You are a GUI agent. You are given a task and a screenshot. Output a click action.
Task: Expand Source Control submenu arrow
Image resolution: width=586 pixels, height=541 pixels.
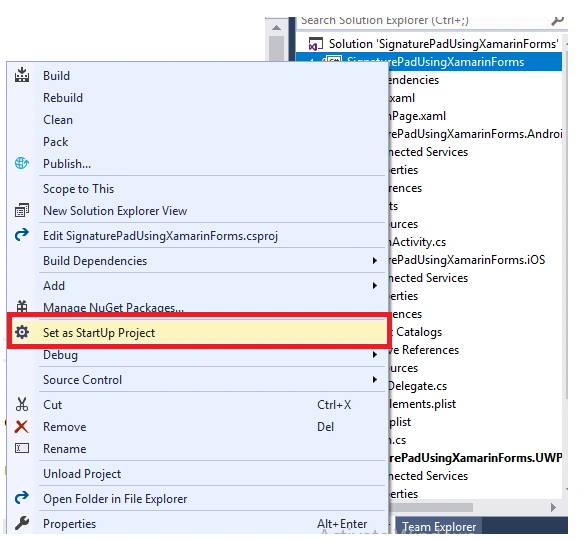374,380
